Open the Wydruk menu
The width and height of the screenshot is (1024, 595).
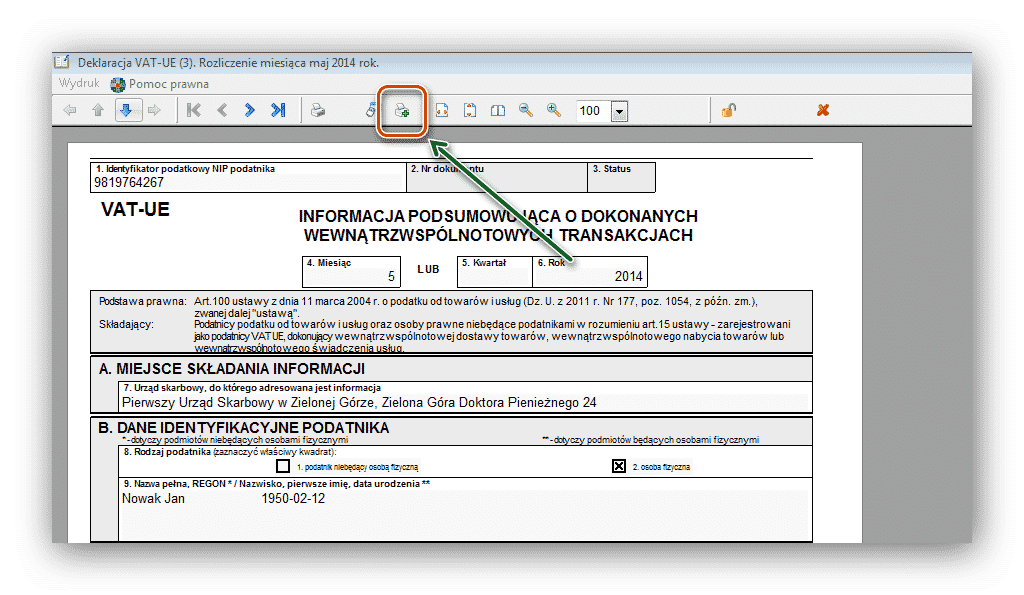tap(79, 84)
